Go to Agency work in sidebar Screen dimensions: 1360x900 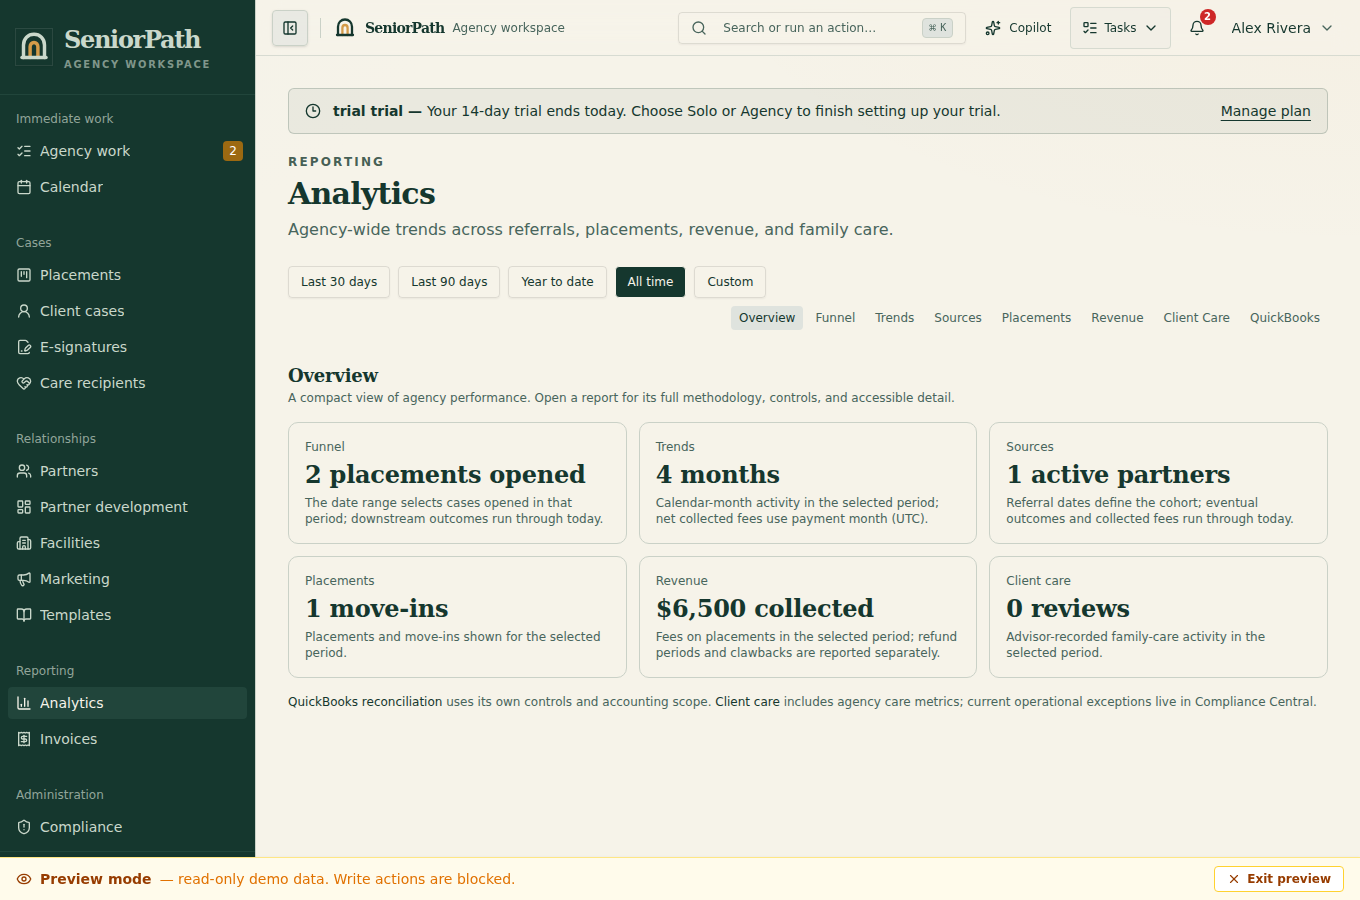click(127, 151)
